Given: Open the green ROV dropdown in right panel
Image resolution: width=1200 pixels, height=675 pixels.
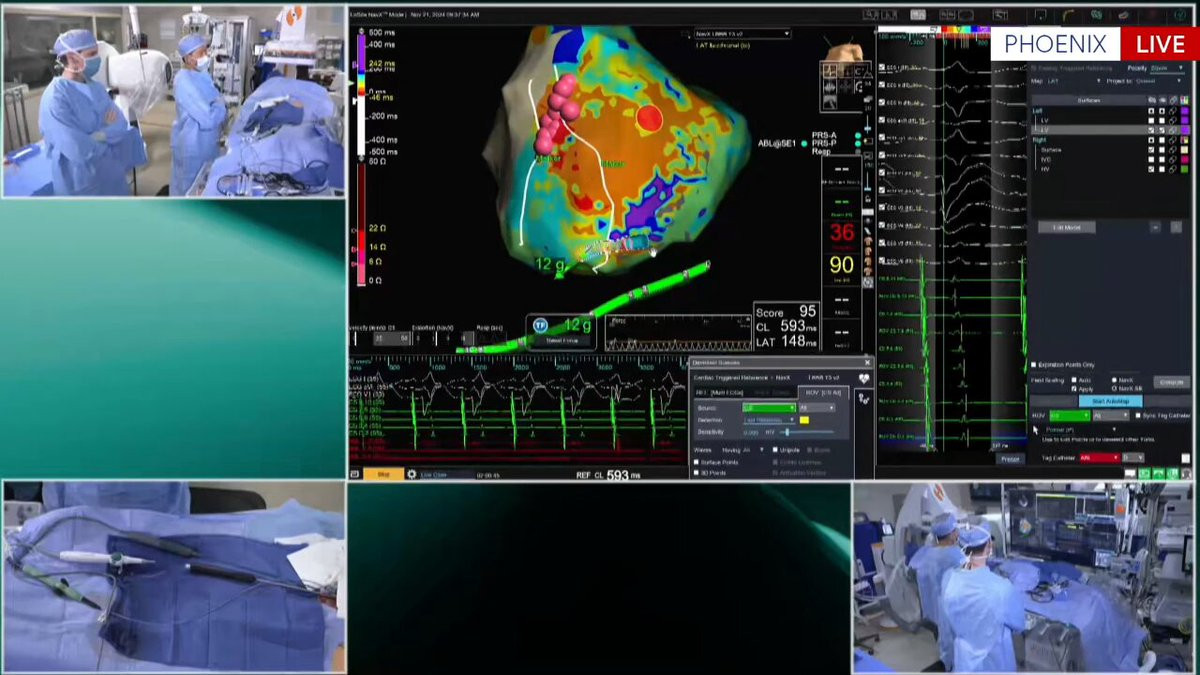Looking at the screenshot, I should coord(1070,416).
